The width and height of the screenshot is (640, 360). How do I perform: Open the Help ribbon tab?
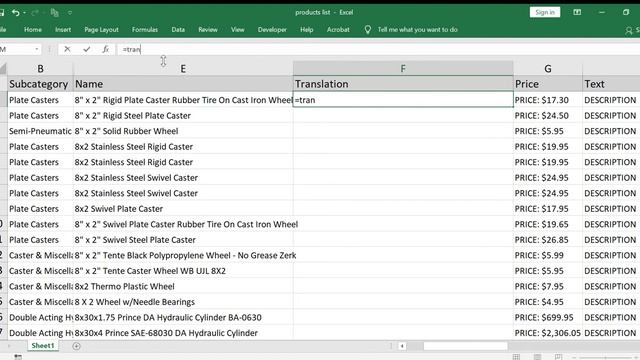tap(307, 29)
